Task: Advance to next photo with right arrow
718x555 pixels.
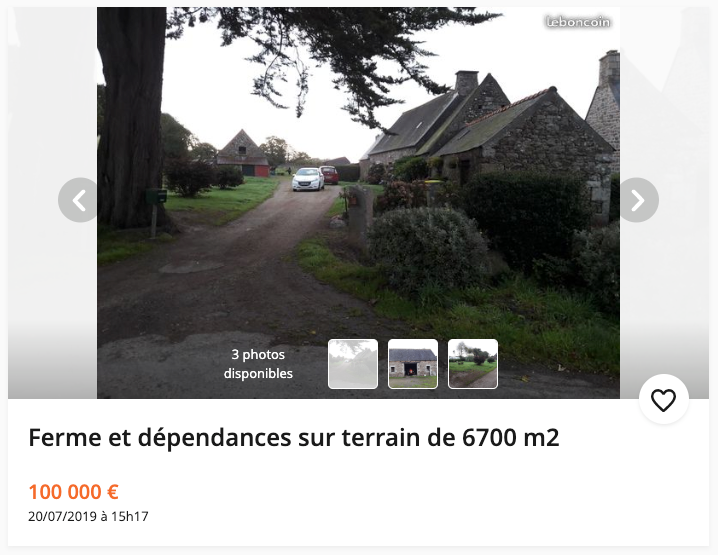Action: tap(637, 200)
